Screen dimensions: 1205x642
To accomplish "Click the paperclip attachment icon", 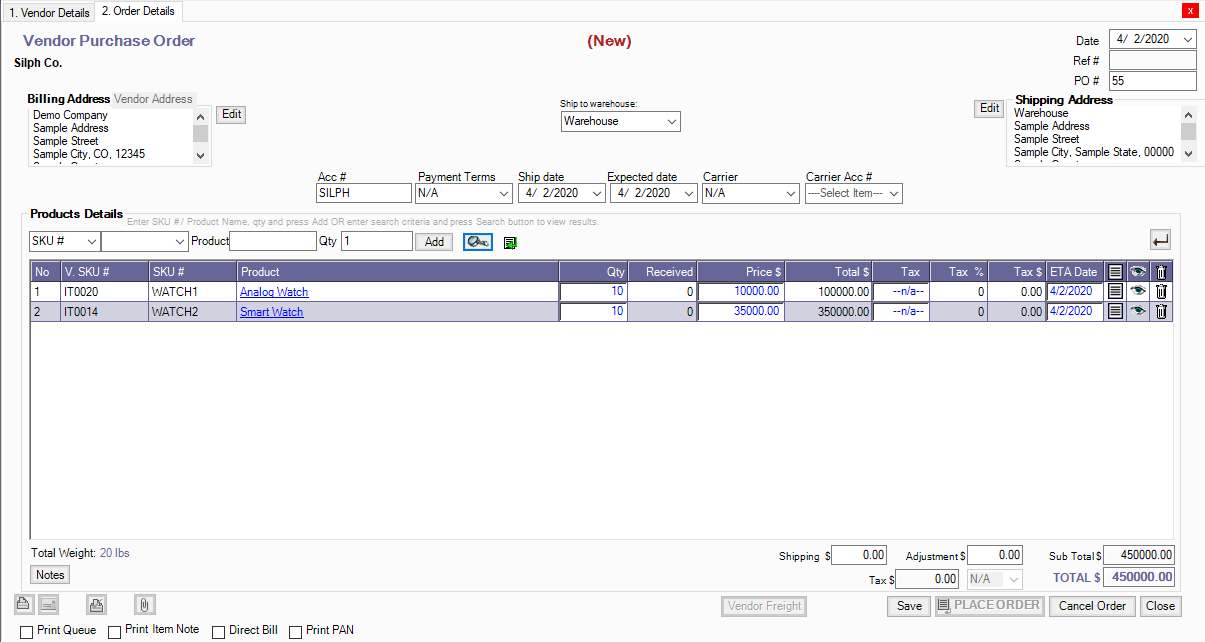I will [x=145, y=604].
